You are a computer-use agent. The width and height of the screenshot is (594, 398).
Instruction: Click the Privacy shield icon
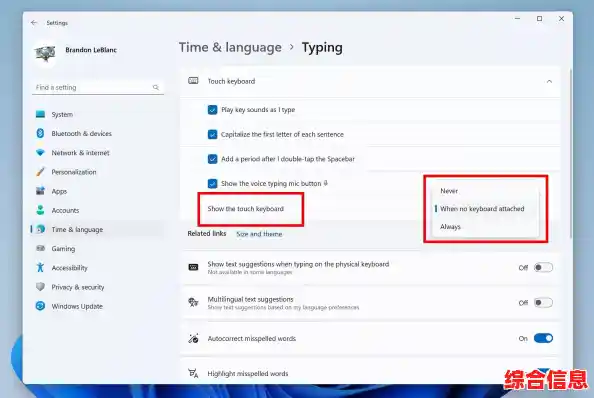click(40, 287)
